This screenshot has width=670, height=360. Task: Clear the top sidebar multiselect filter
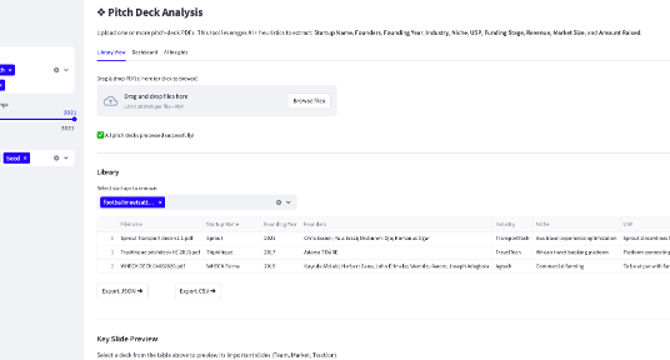click(56, 70)
